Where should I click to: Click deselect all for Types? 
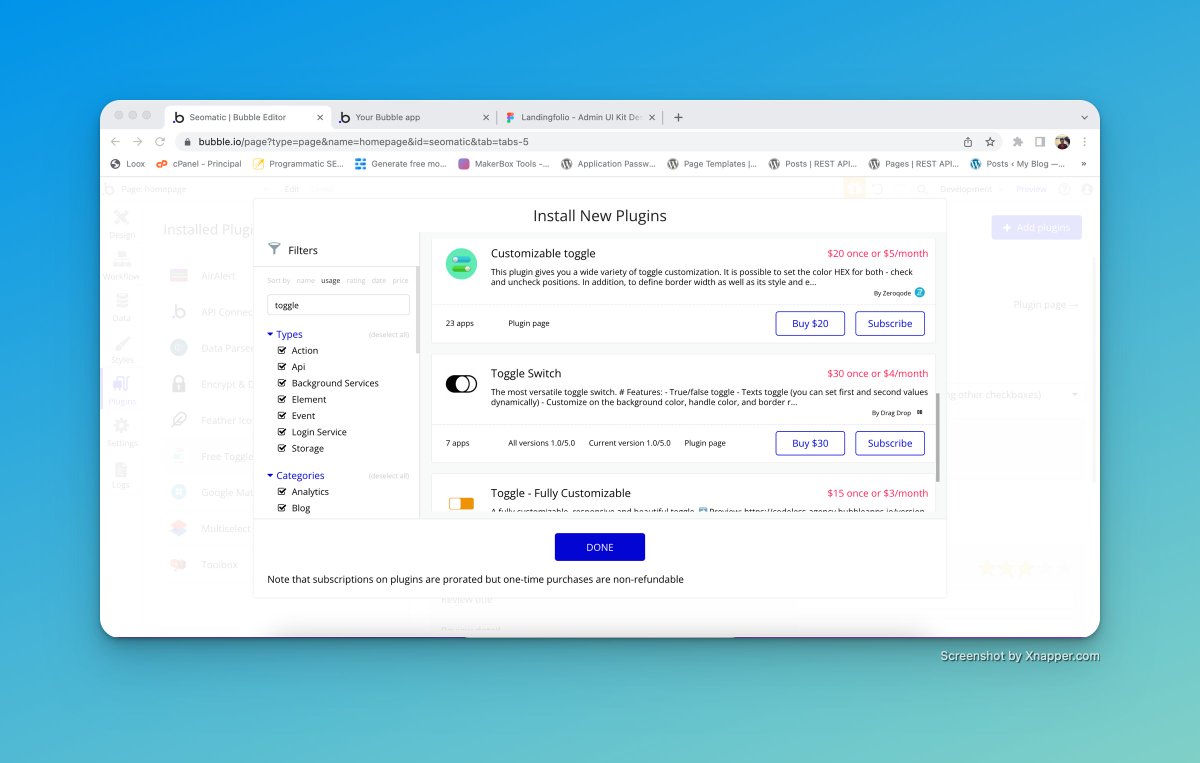389,334
